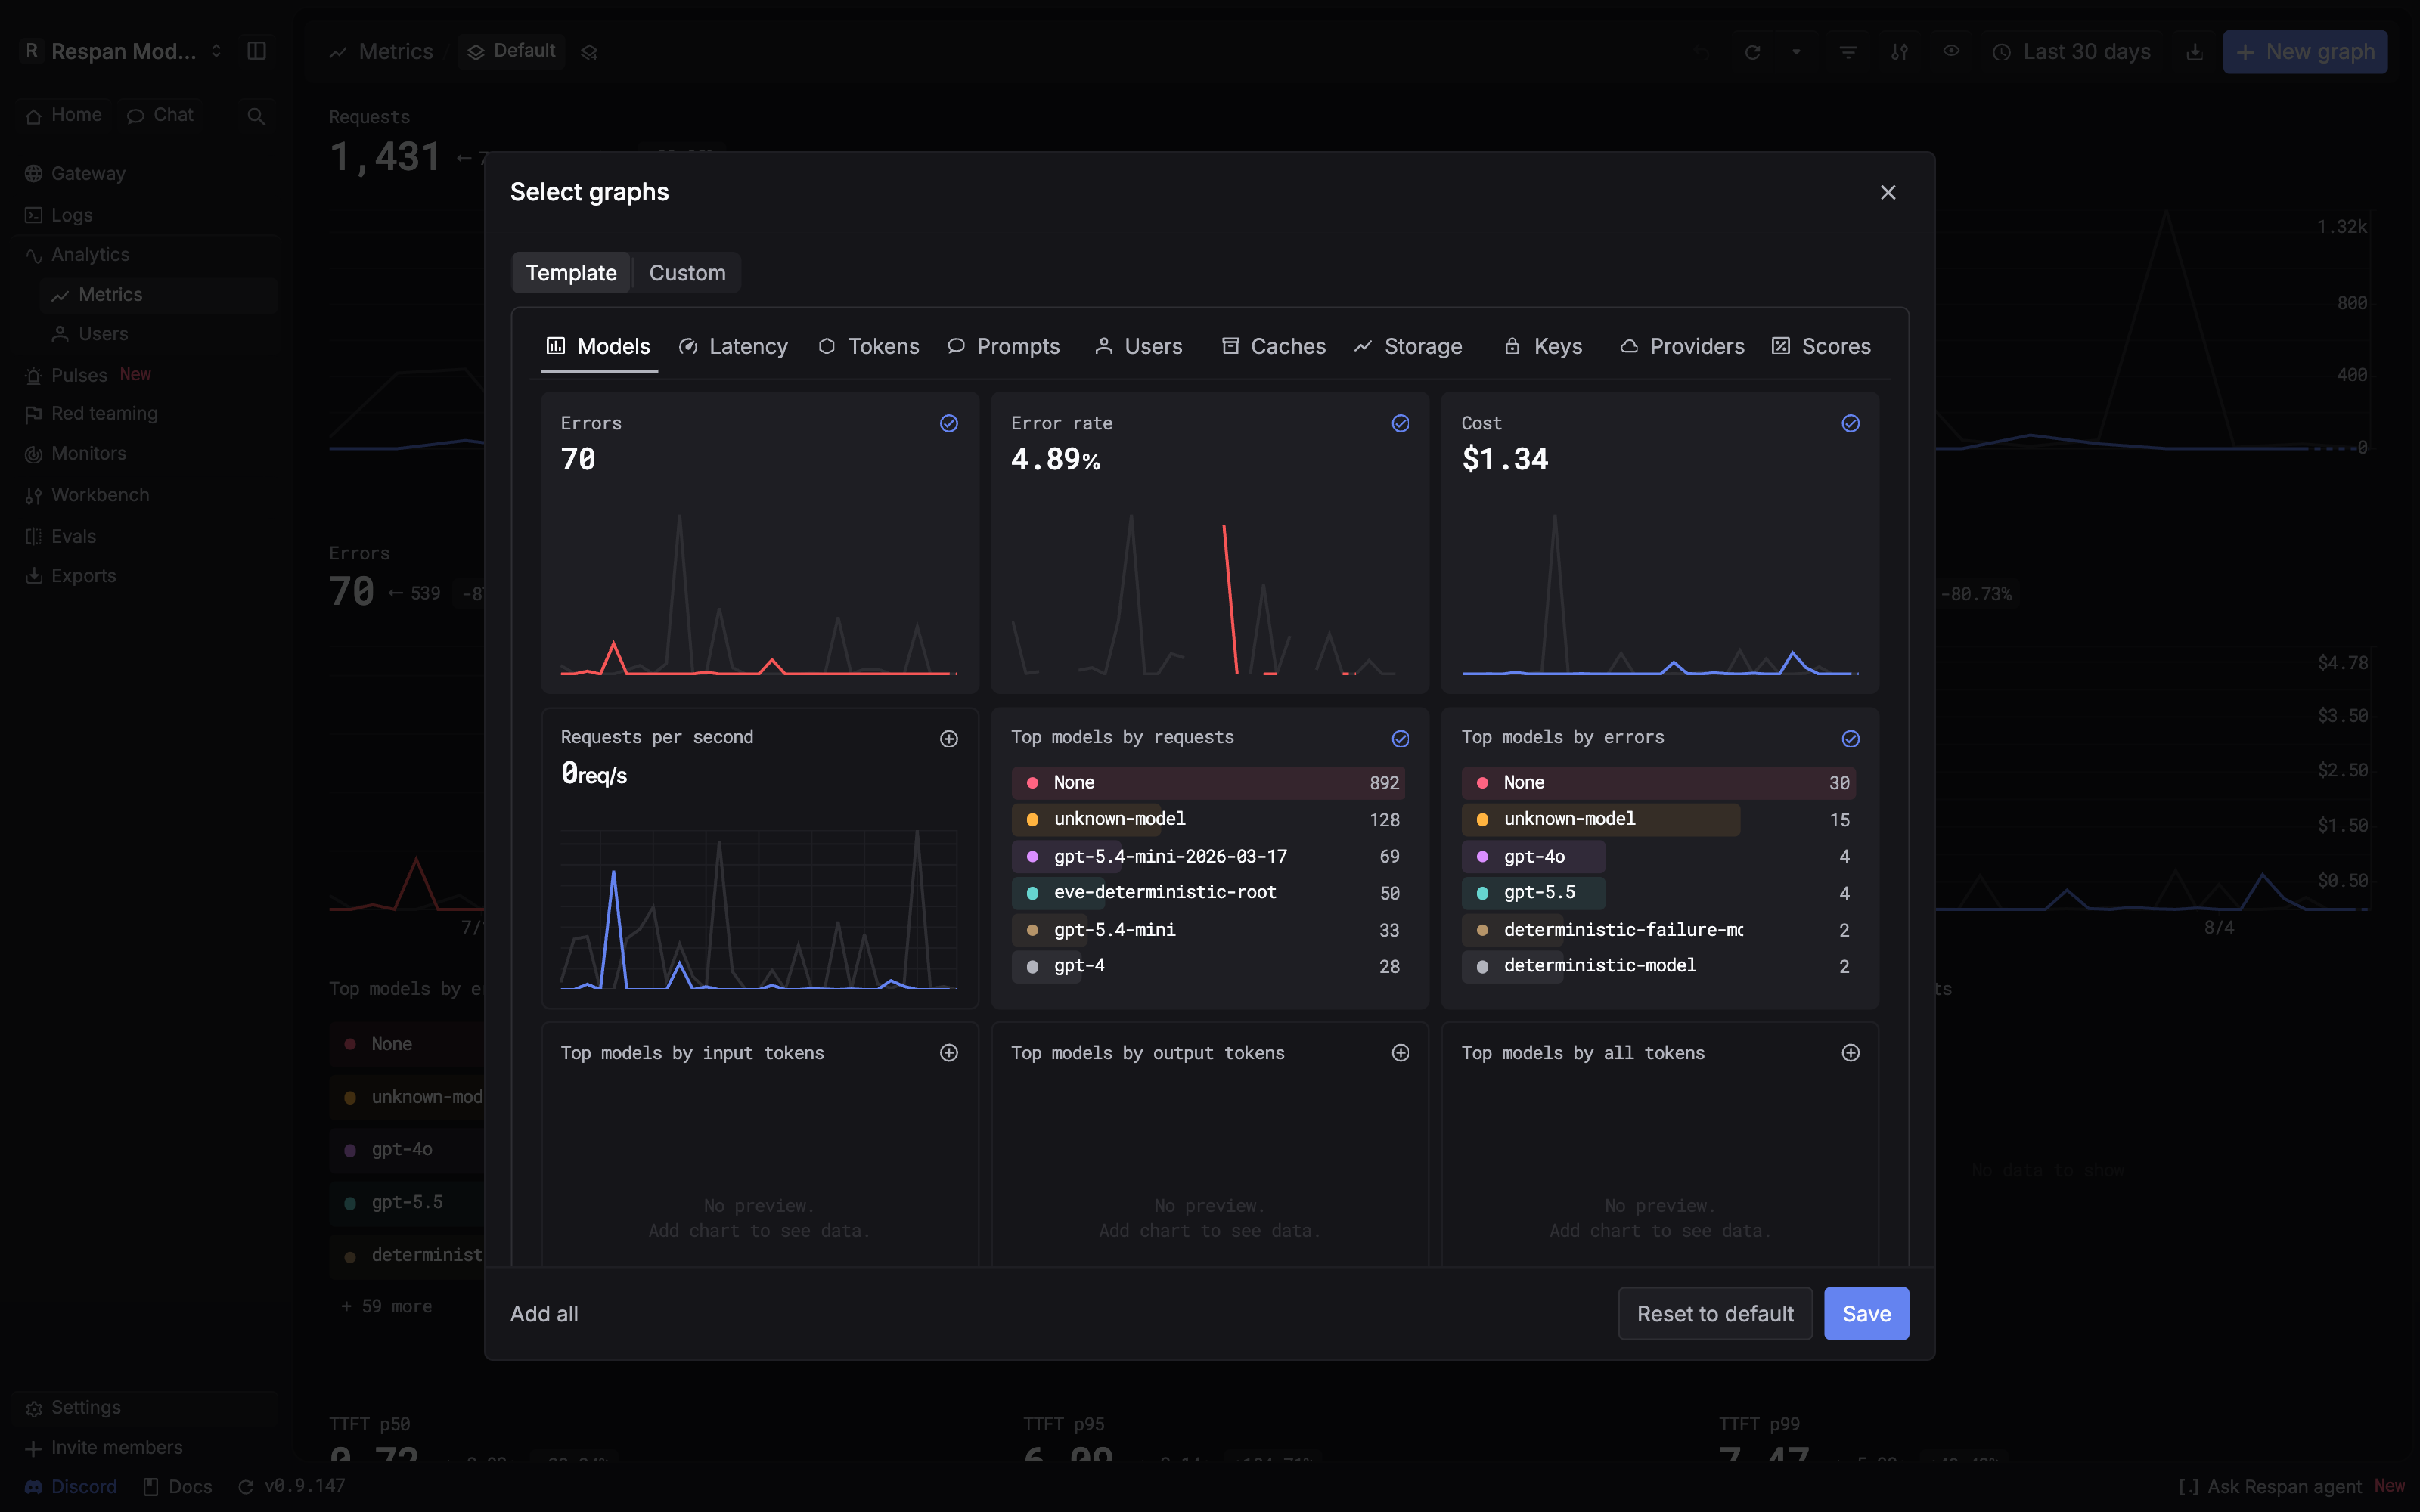Add the Requests per second graph
This screenshot has height=1512, width=2420.
(x=949, y=739)
